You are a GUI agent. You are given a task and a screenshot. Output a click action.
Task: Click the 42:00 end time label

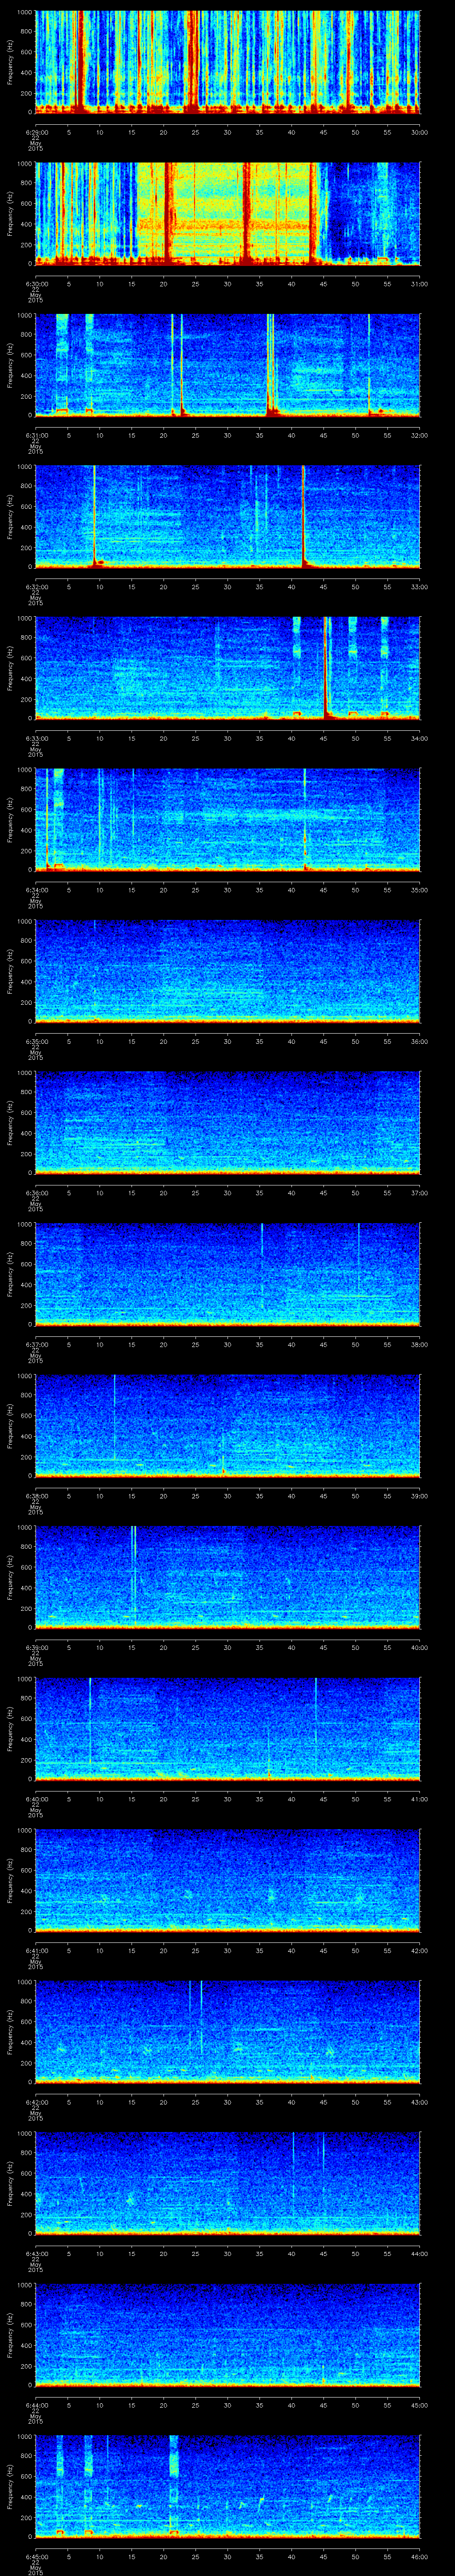(x=420, y=1950)
